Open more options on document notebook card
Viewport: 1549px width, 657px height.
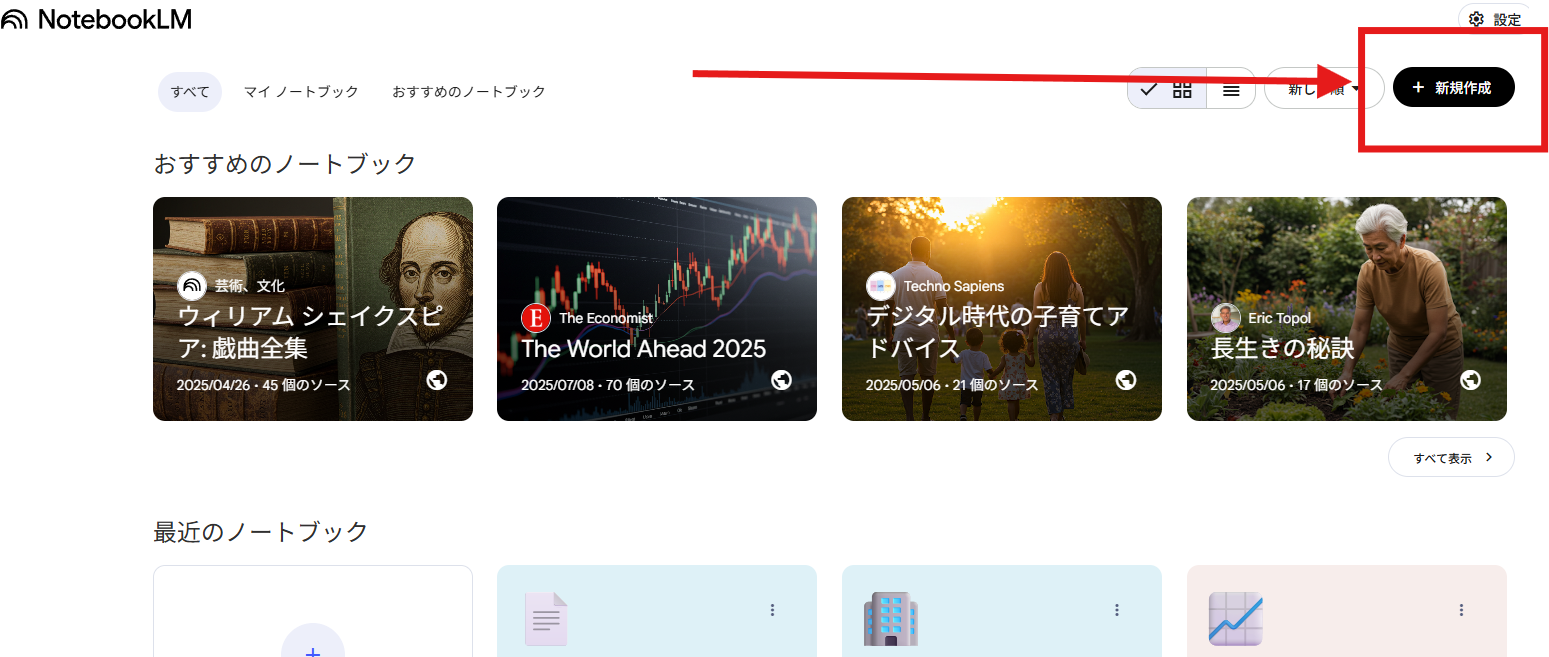[x=772, y=610]
